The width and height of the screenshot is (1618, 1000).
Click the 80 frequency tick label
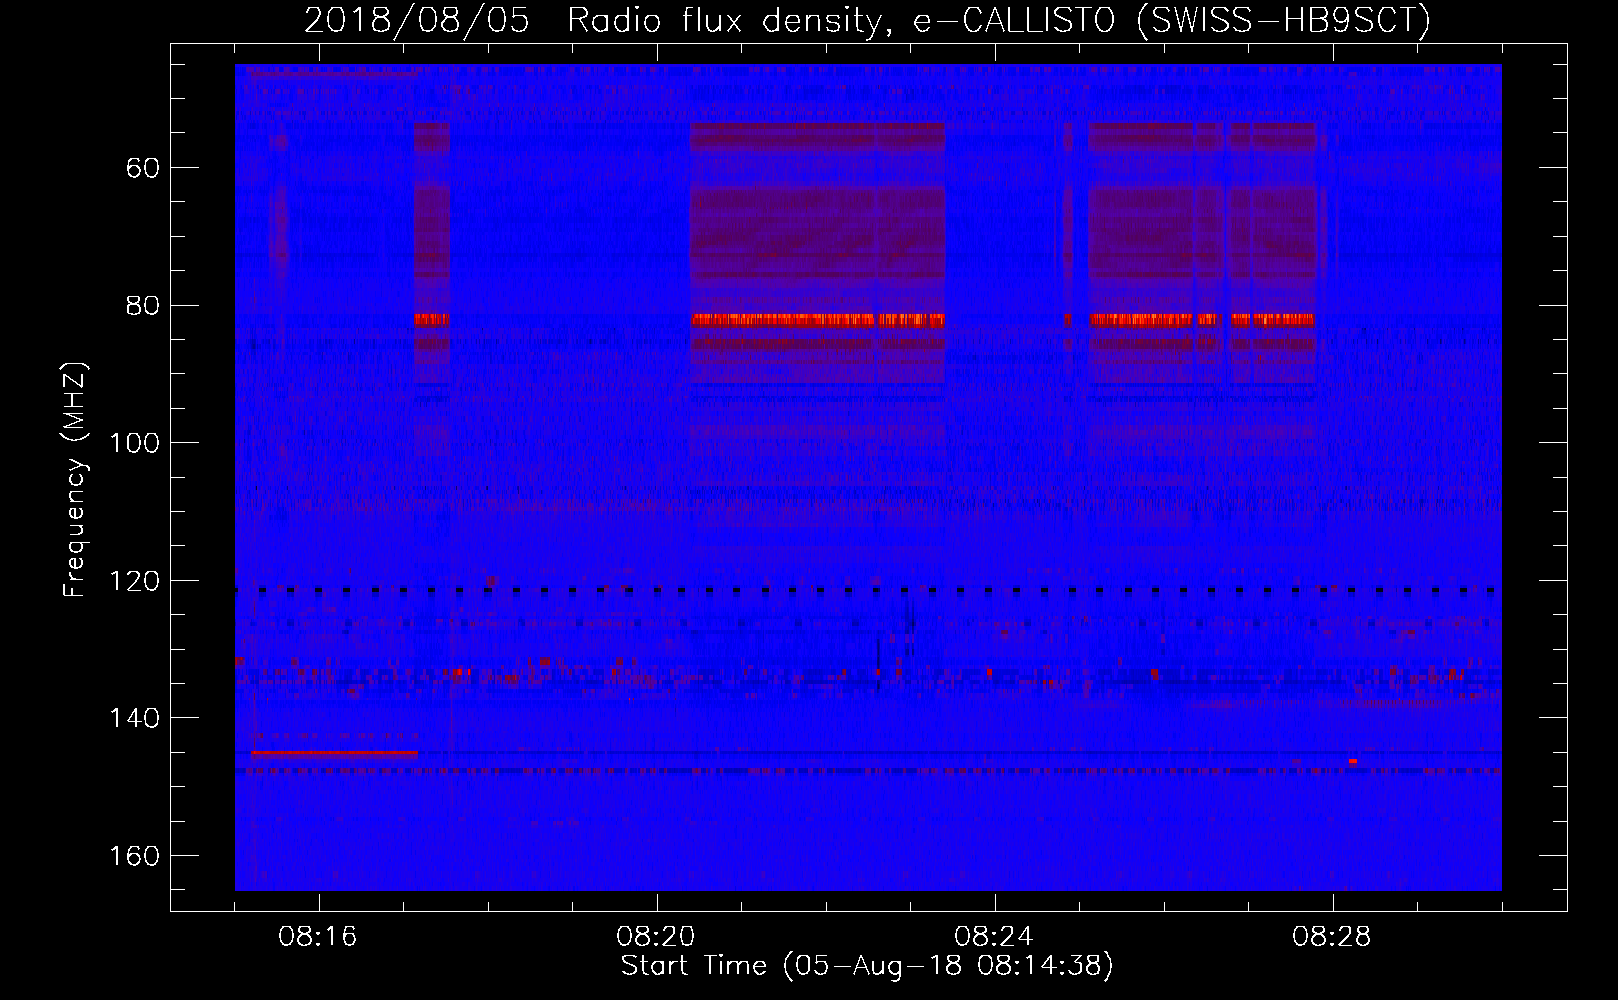pyautogui.click(x=143, y=306)
